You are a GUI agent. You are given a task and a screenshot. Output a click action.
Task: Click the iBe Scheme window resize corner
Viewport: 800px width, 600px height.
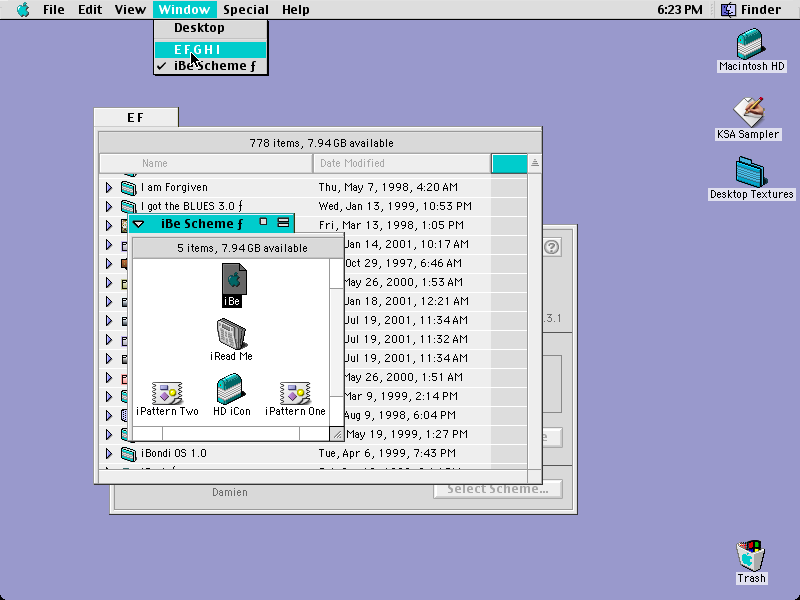click(x=337, y=435)
